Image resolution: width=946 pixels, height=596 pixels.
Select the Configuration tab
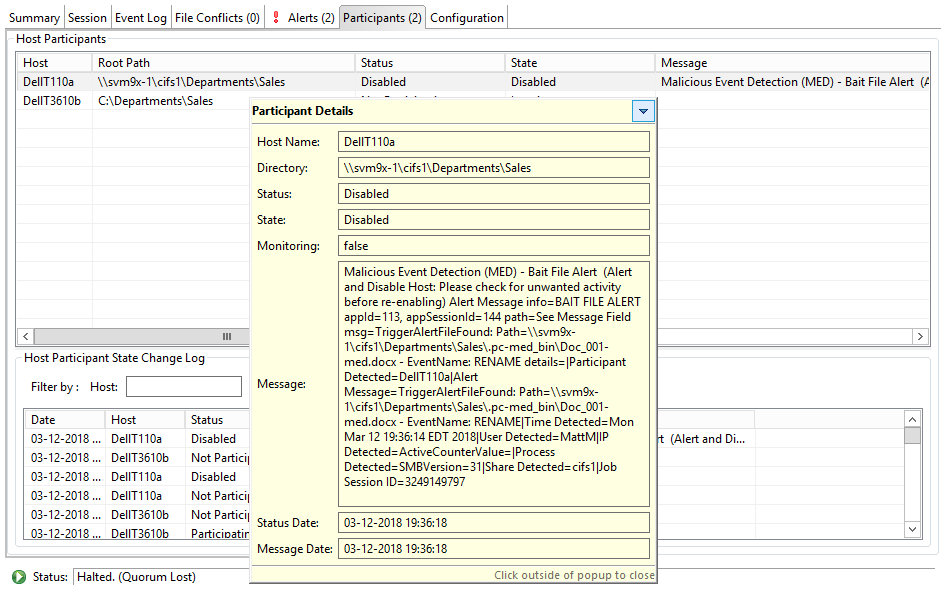click(466, 17)
